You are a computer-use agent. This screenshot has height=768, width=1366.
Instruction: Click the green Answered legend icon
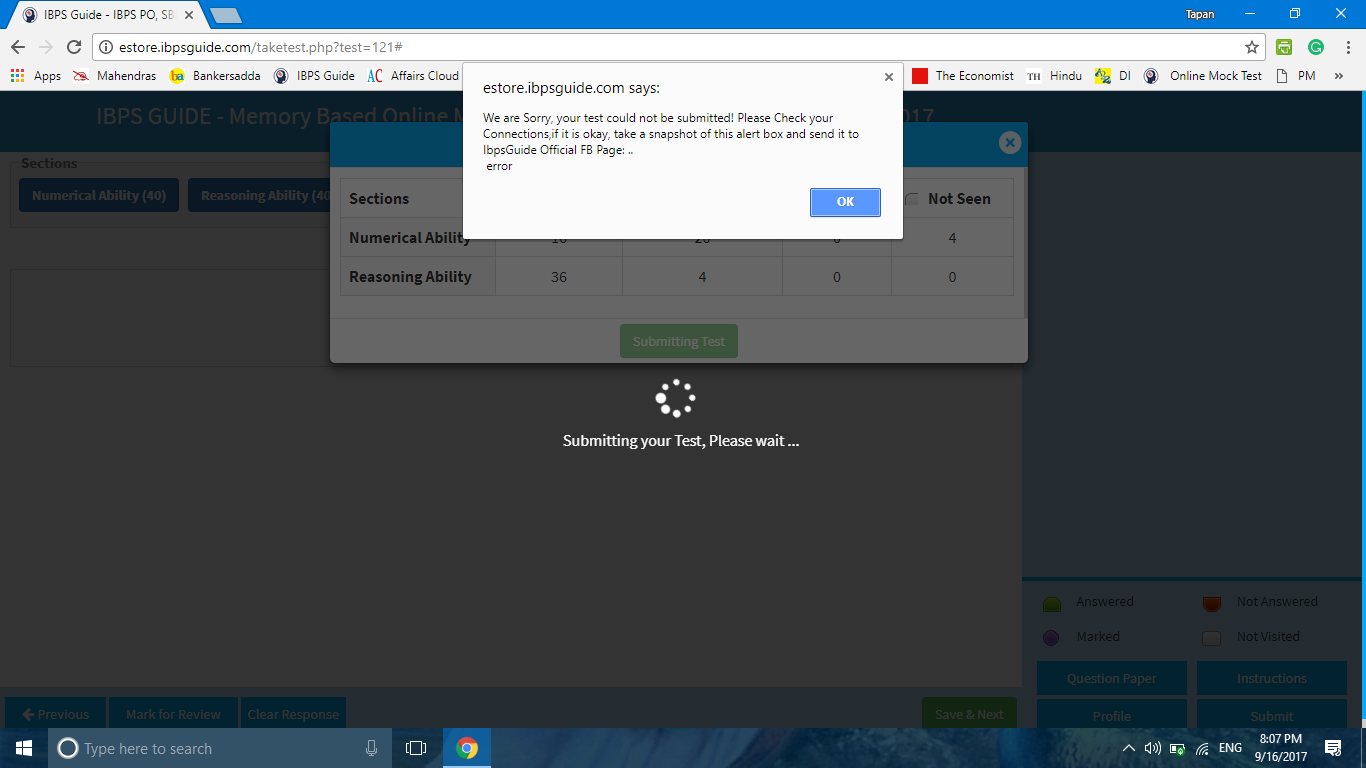[x=1051, y=603]
